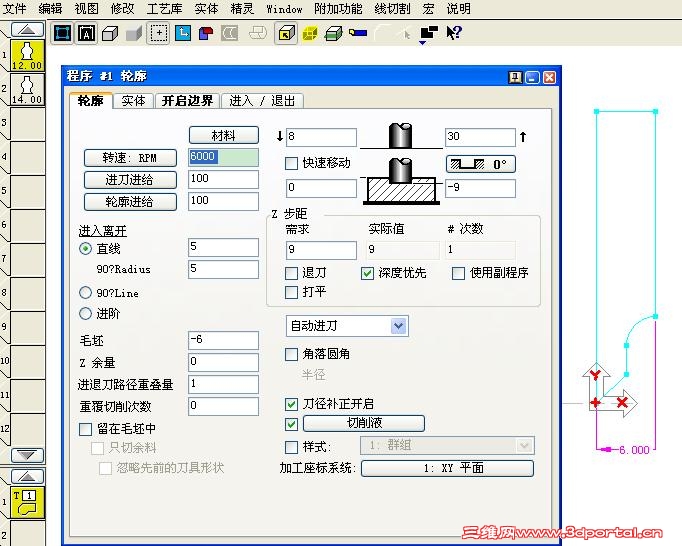The width and height of the screenshot is (682, 546).
Task: Click the 切削液 button
Action: click(364, 423)
